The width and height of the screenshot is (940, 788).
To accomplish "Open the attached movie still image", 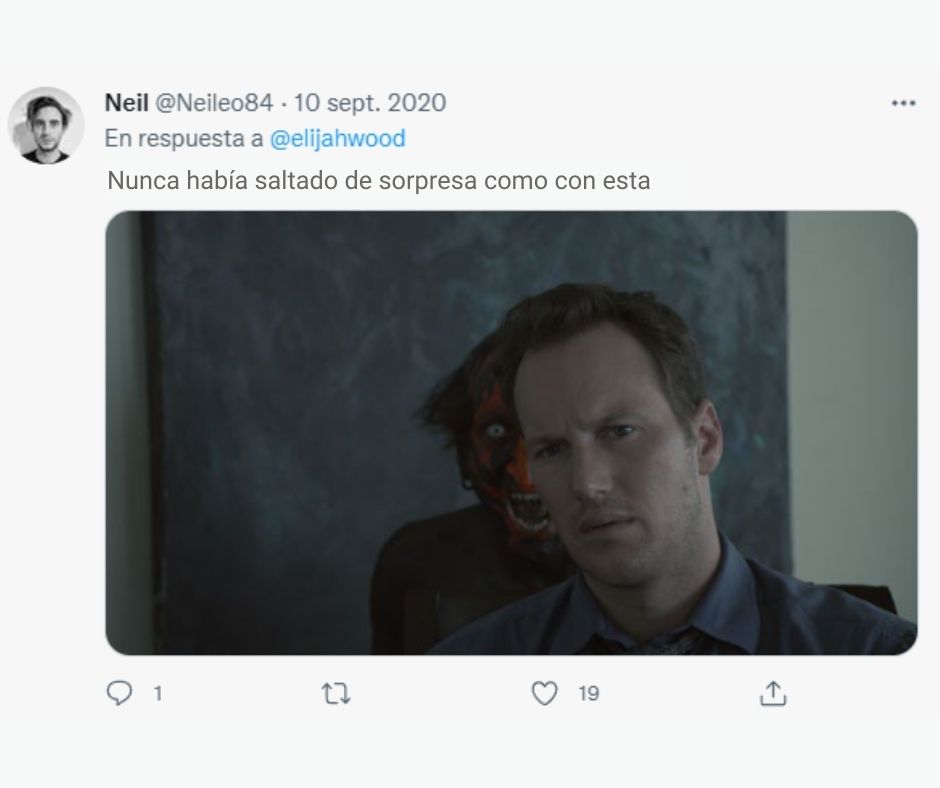I will tap(511, 432).
